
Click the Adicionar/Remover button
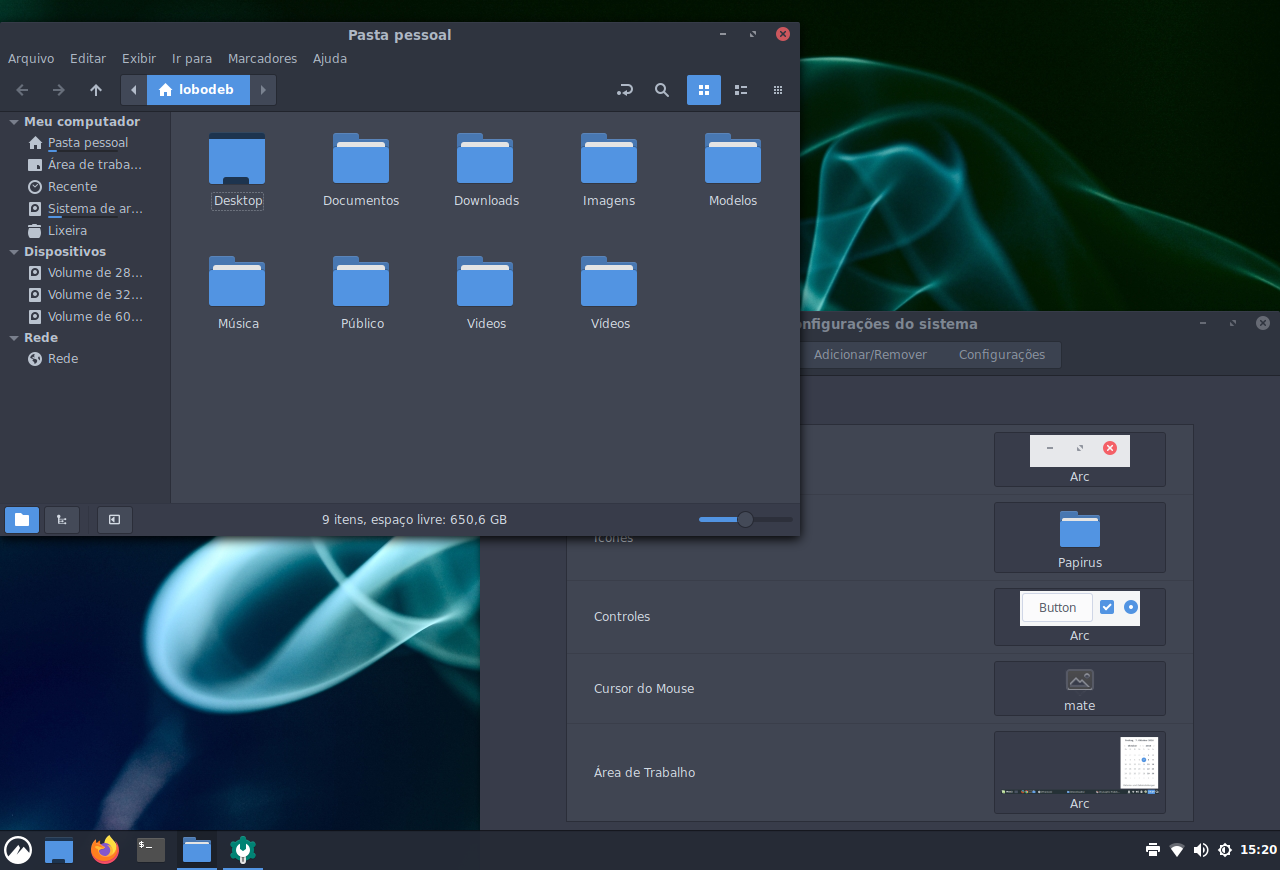pyautogui.click(x=869, y=354)
